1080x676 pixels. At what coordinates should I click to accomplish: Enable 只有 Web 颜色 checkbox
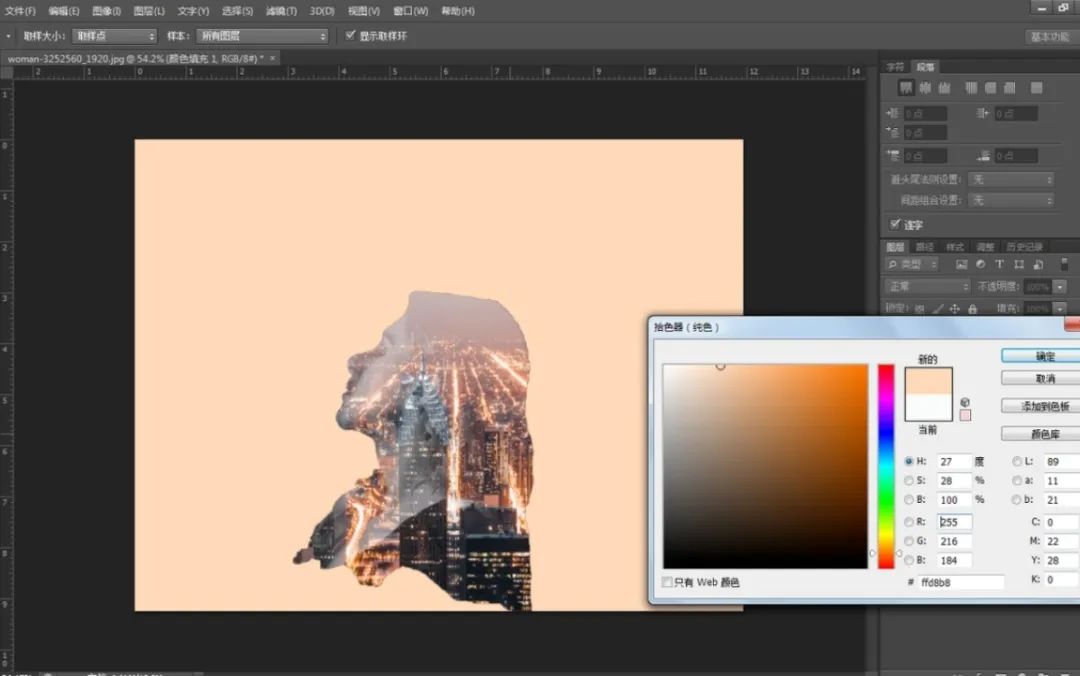coord(667,582)
